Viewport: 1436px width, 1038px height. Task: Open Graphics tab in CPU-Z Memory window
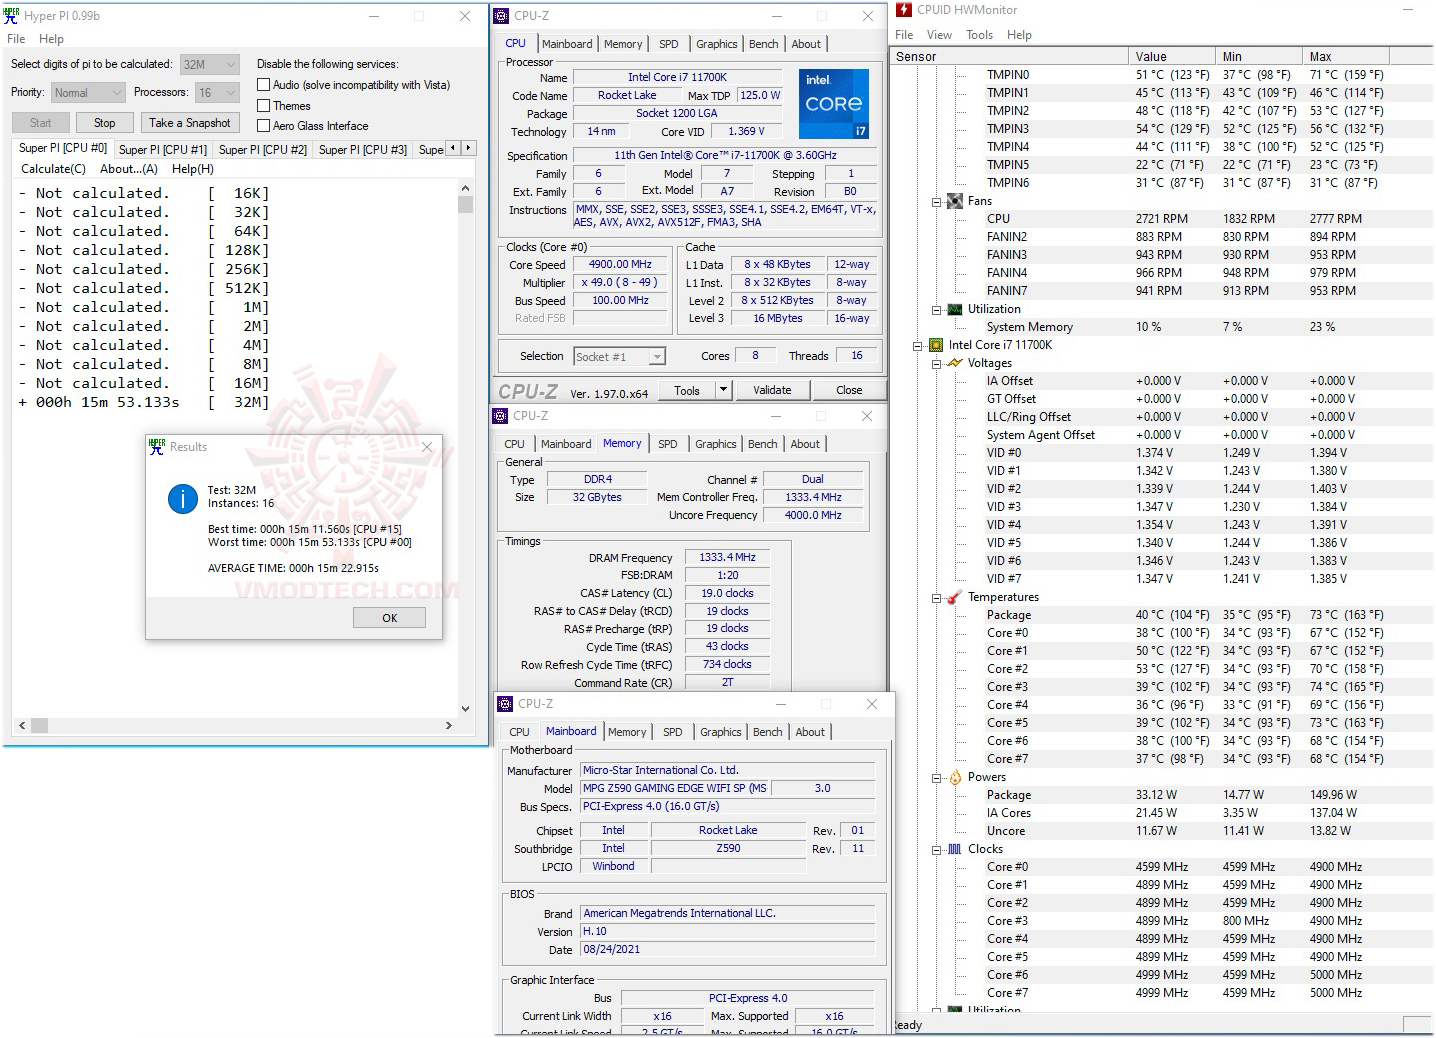coord(715,444)
